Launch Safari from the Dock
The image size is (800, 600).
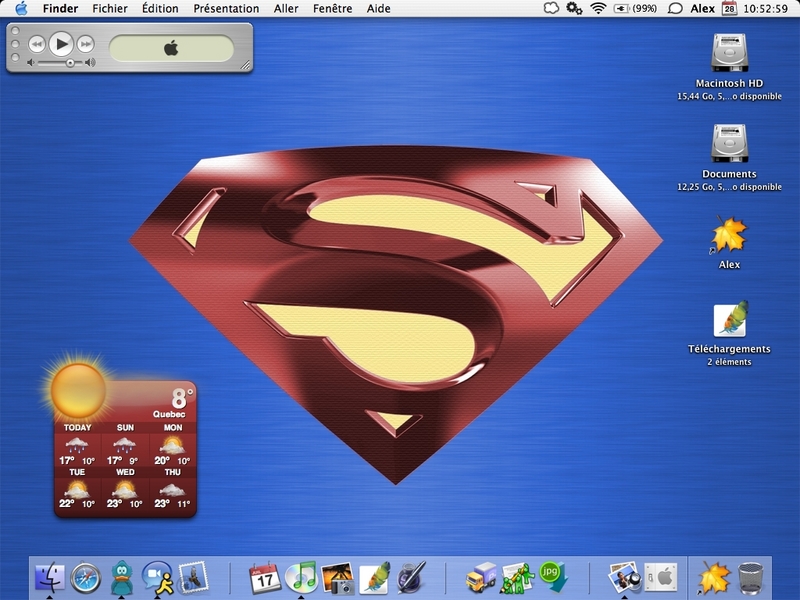85,578
